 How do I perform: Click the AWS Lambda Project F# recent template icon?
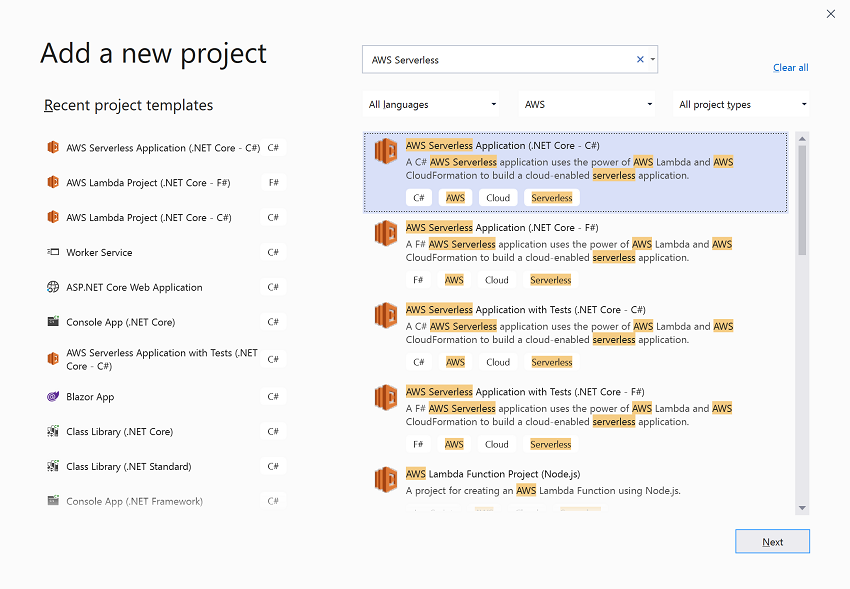(x=53, y=183)
